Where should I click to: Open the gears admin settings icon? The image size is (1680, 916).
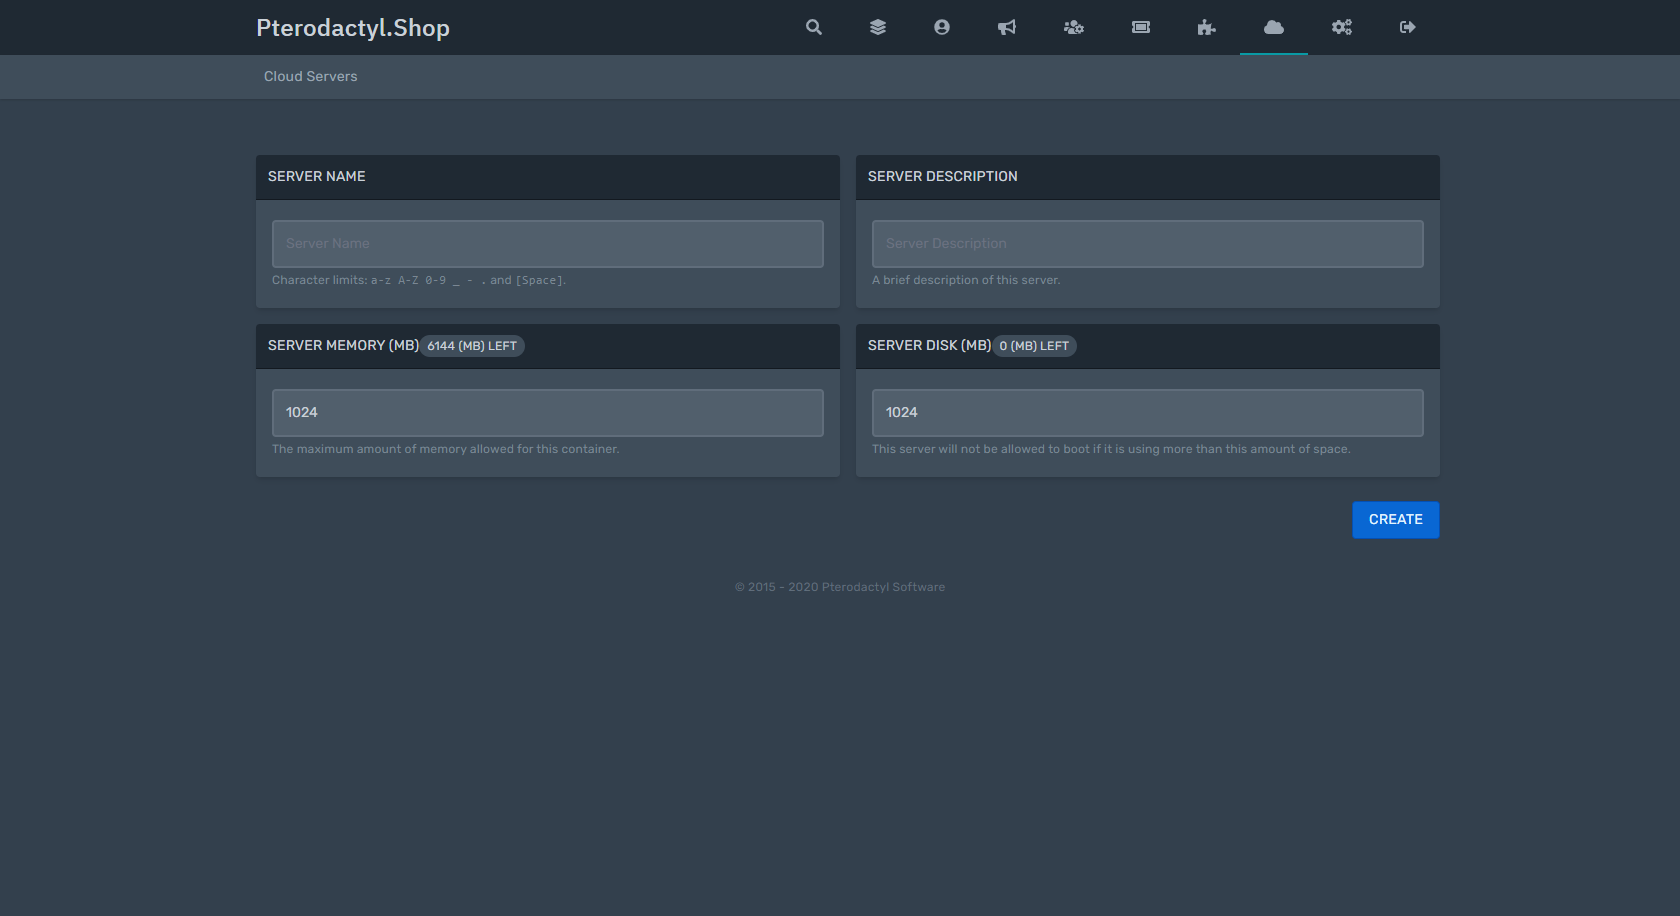[1342, 27]
